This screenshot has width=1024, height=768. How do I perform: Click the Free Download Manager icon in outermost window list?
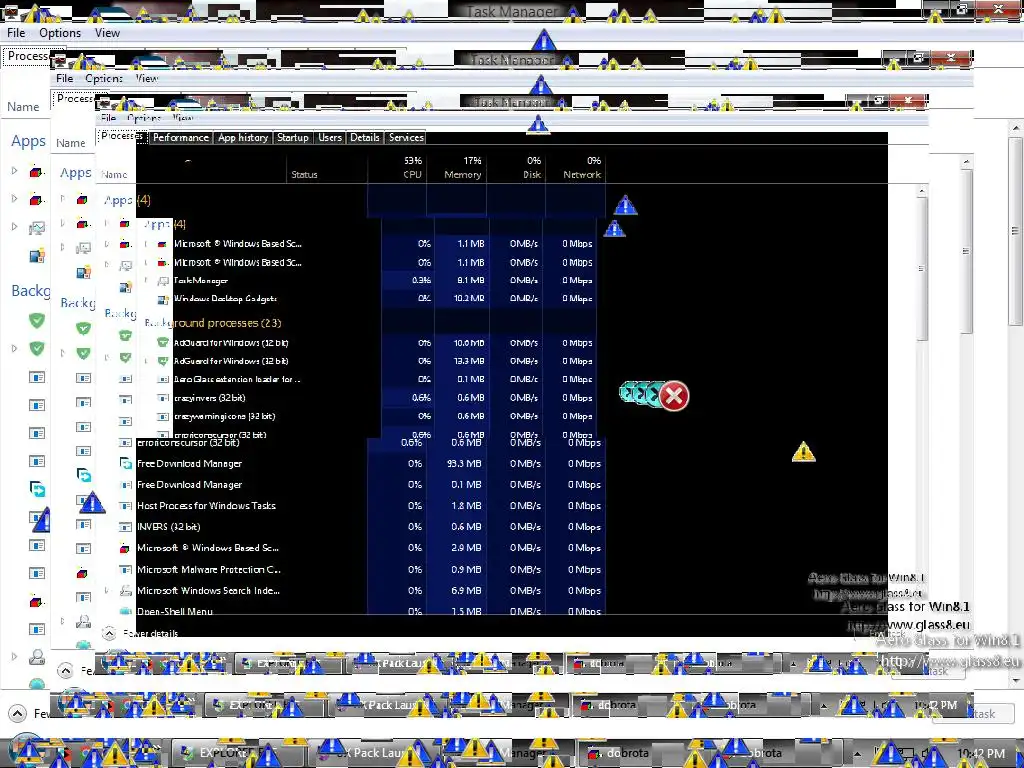(37, 488)
